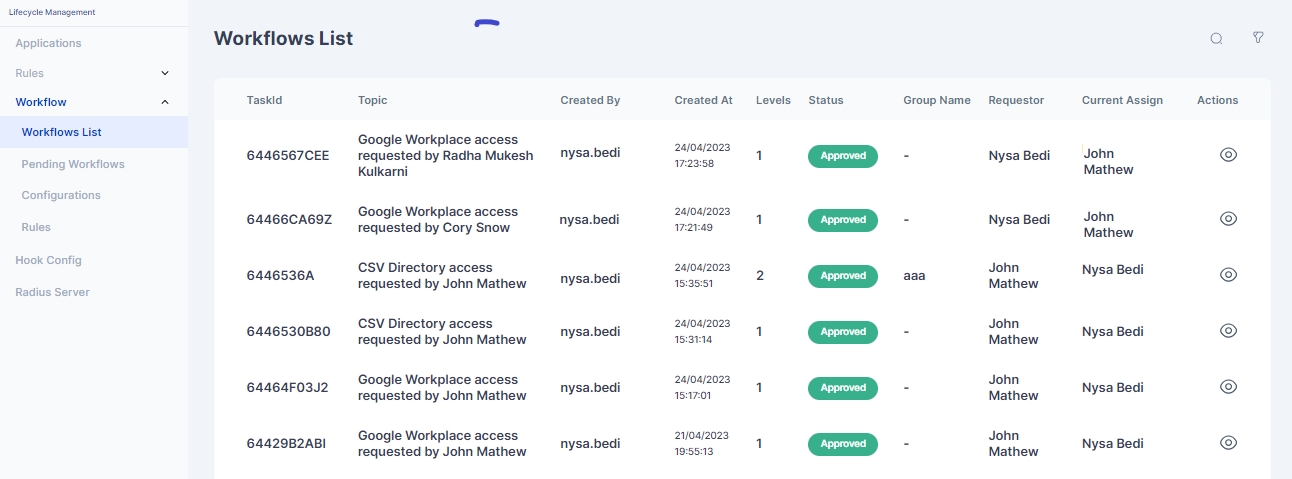Screen dimensions: 1292x479
Task: View task 6446530B80 using eye icon
Action: coord(1229,331)
